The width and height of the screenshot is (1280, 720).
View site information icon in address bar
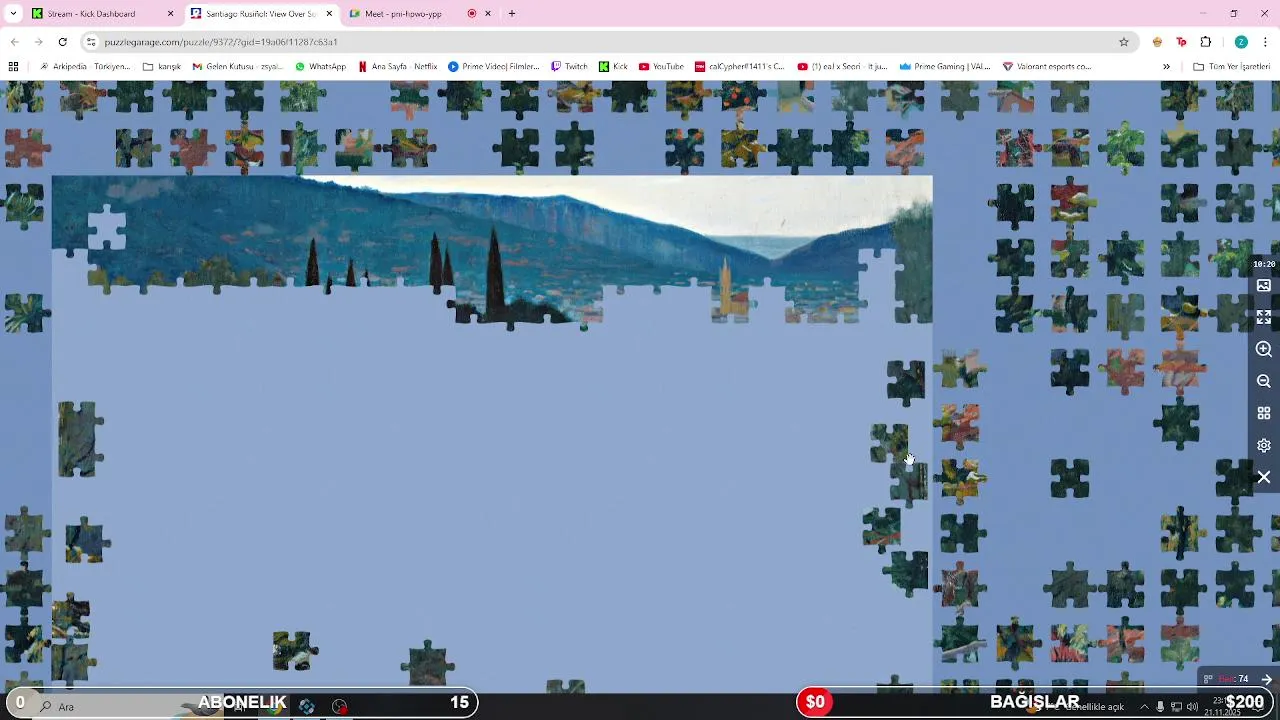pos(91,42)
